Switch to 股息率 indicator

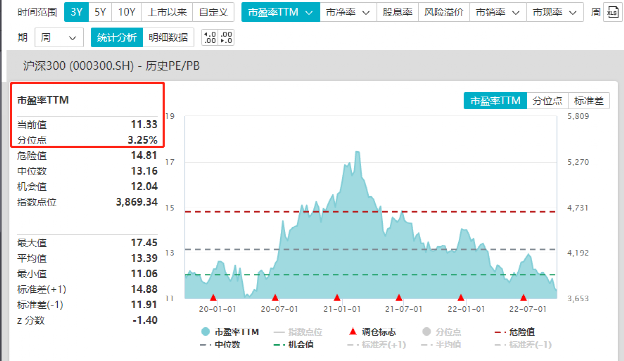point(397,12)
